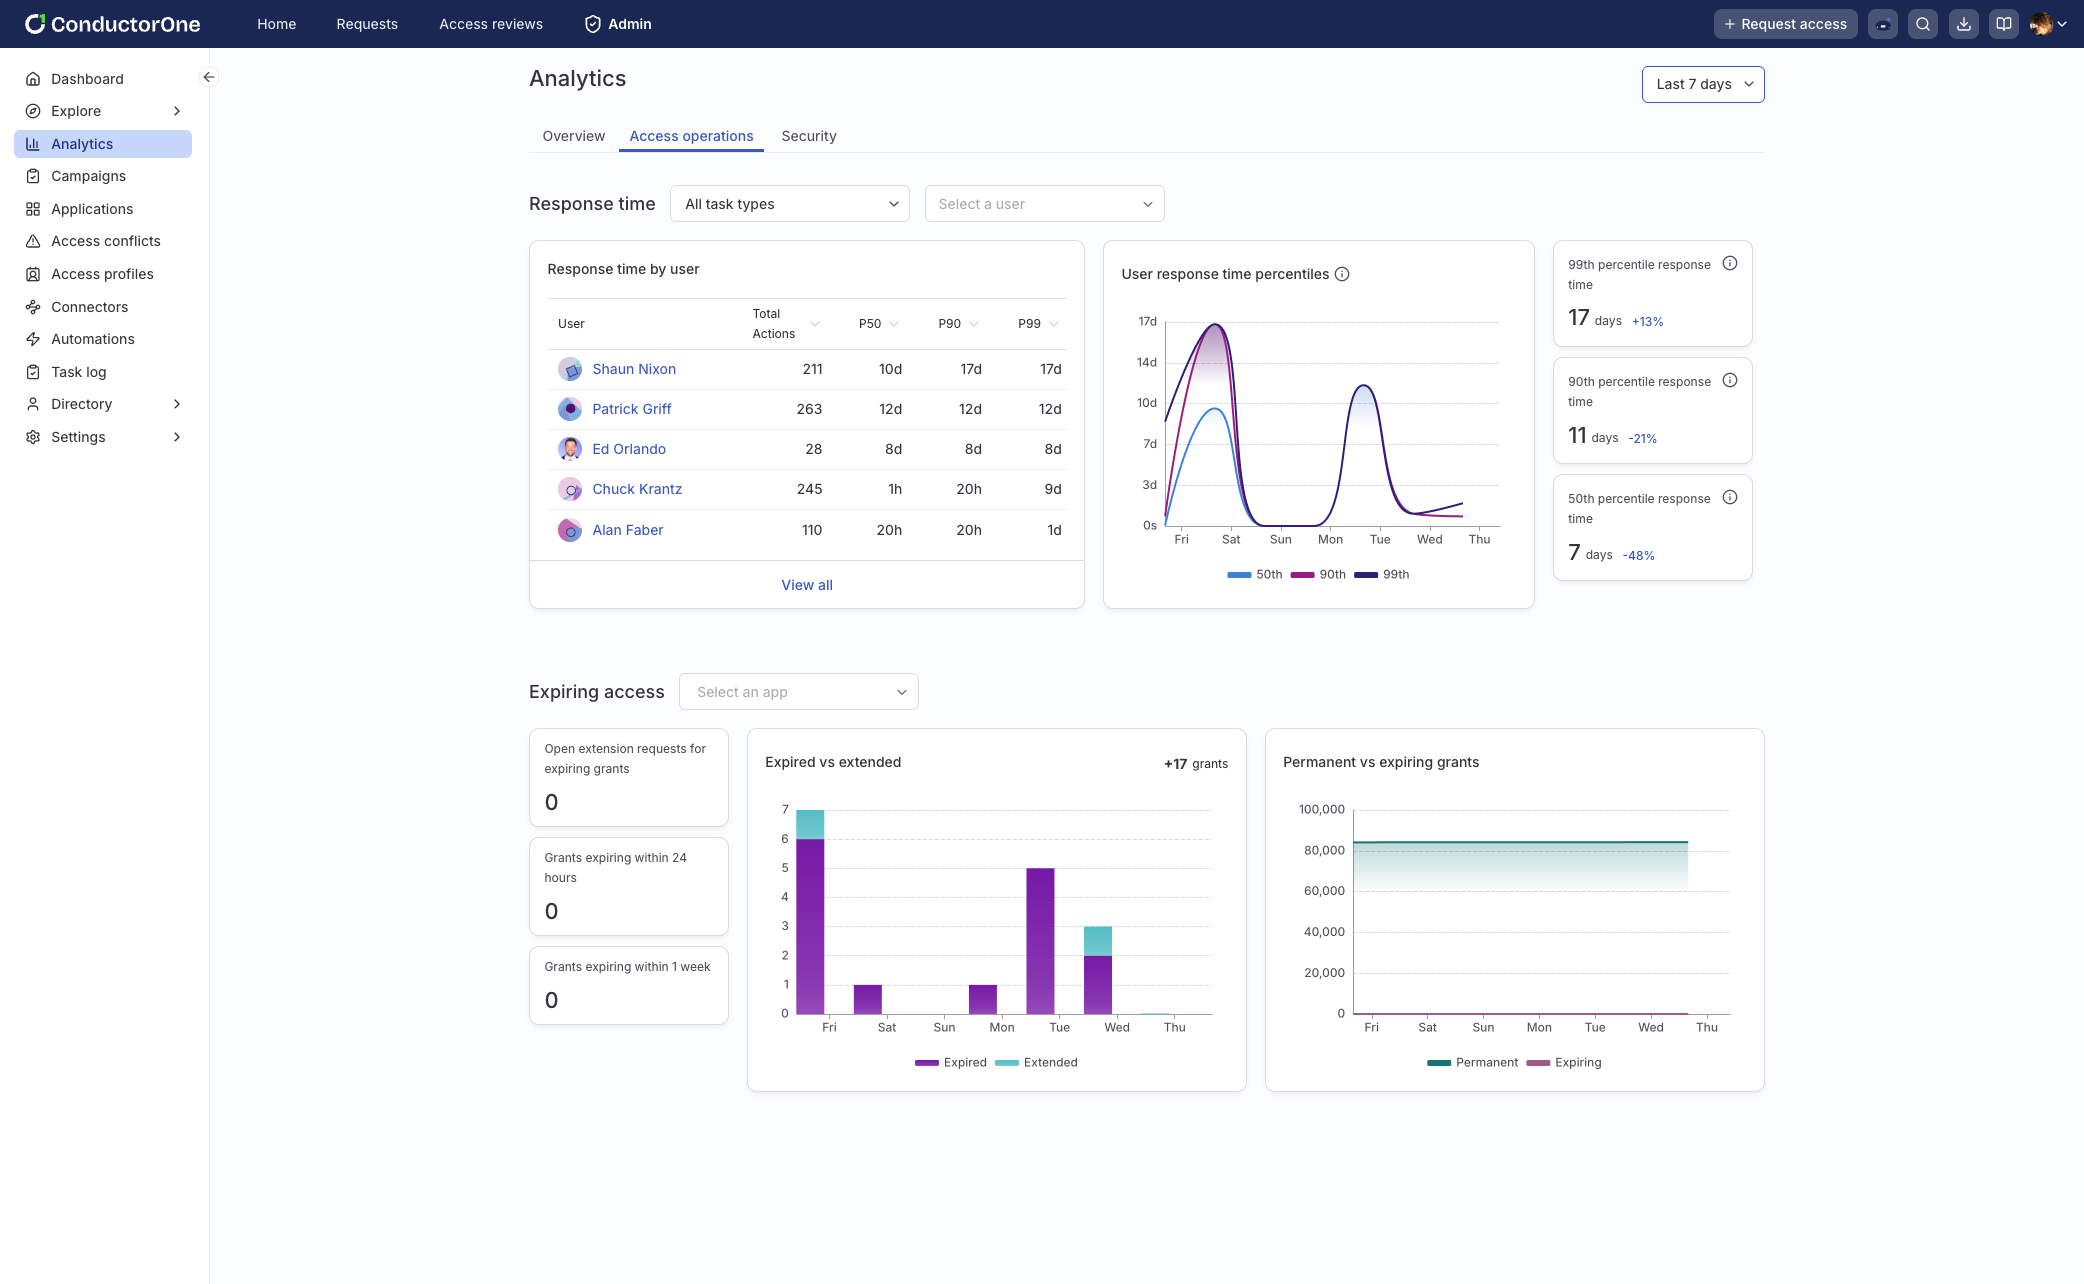2084x1284 pixels.
Task: Open the Last 7 days dropdown
Action: tap(1702, 84)
